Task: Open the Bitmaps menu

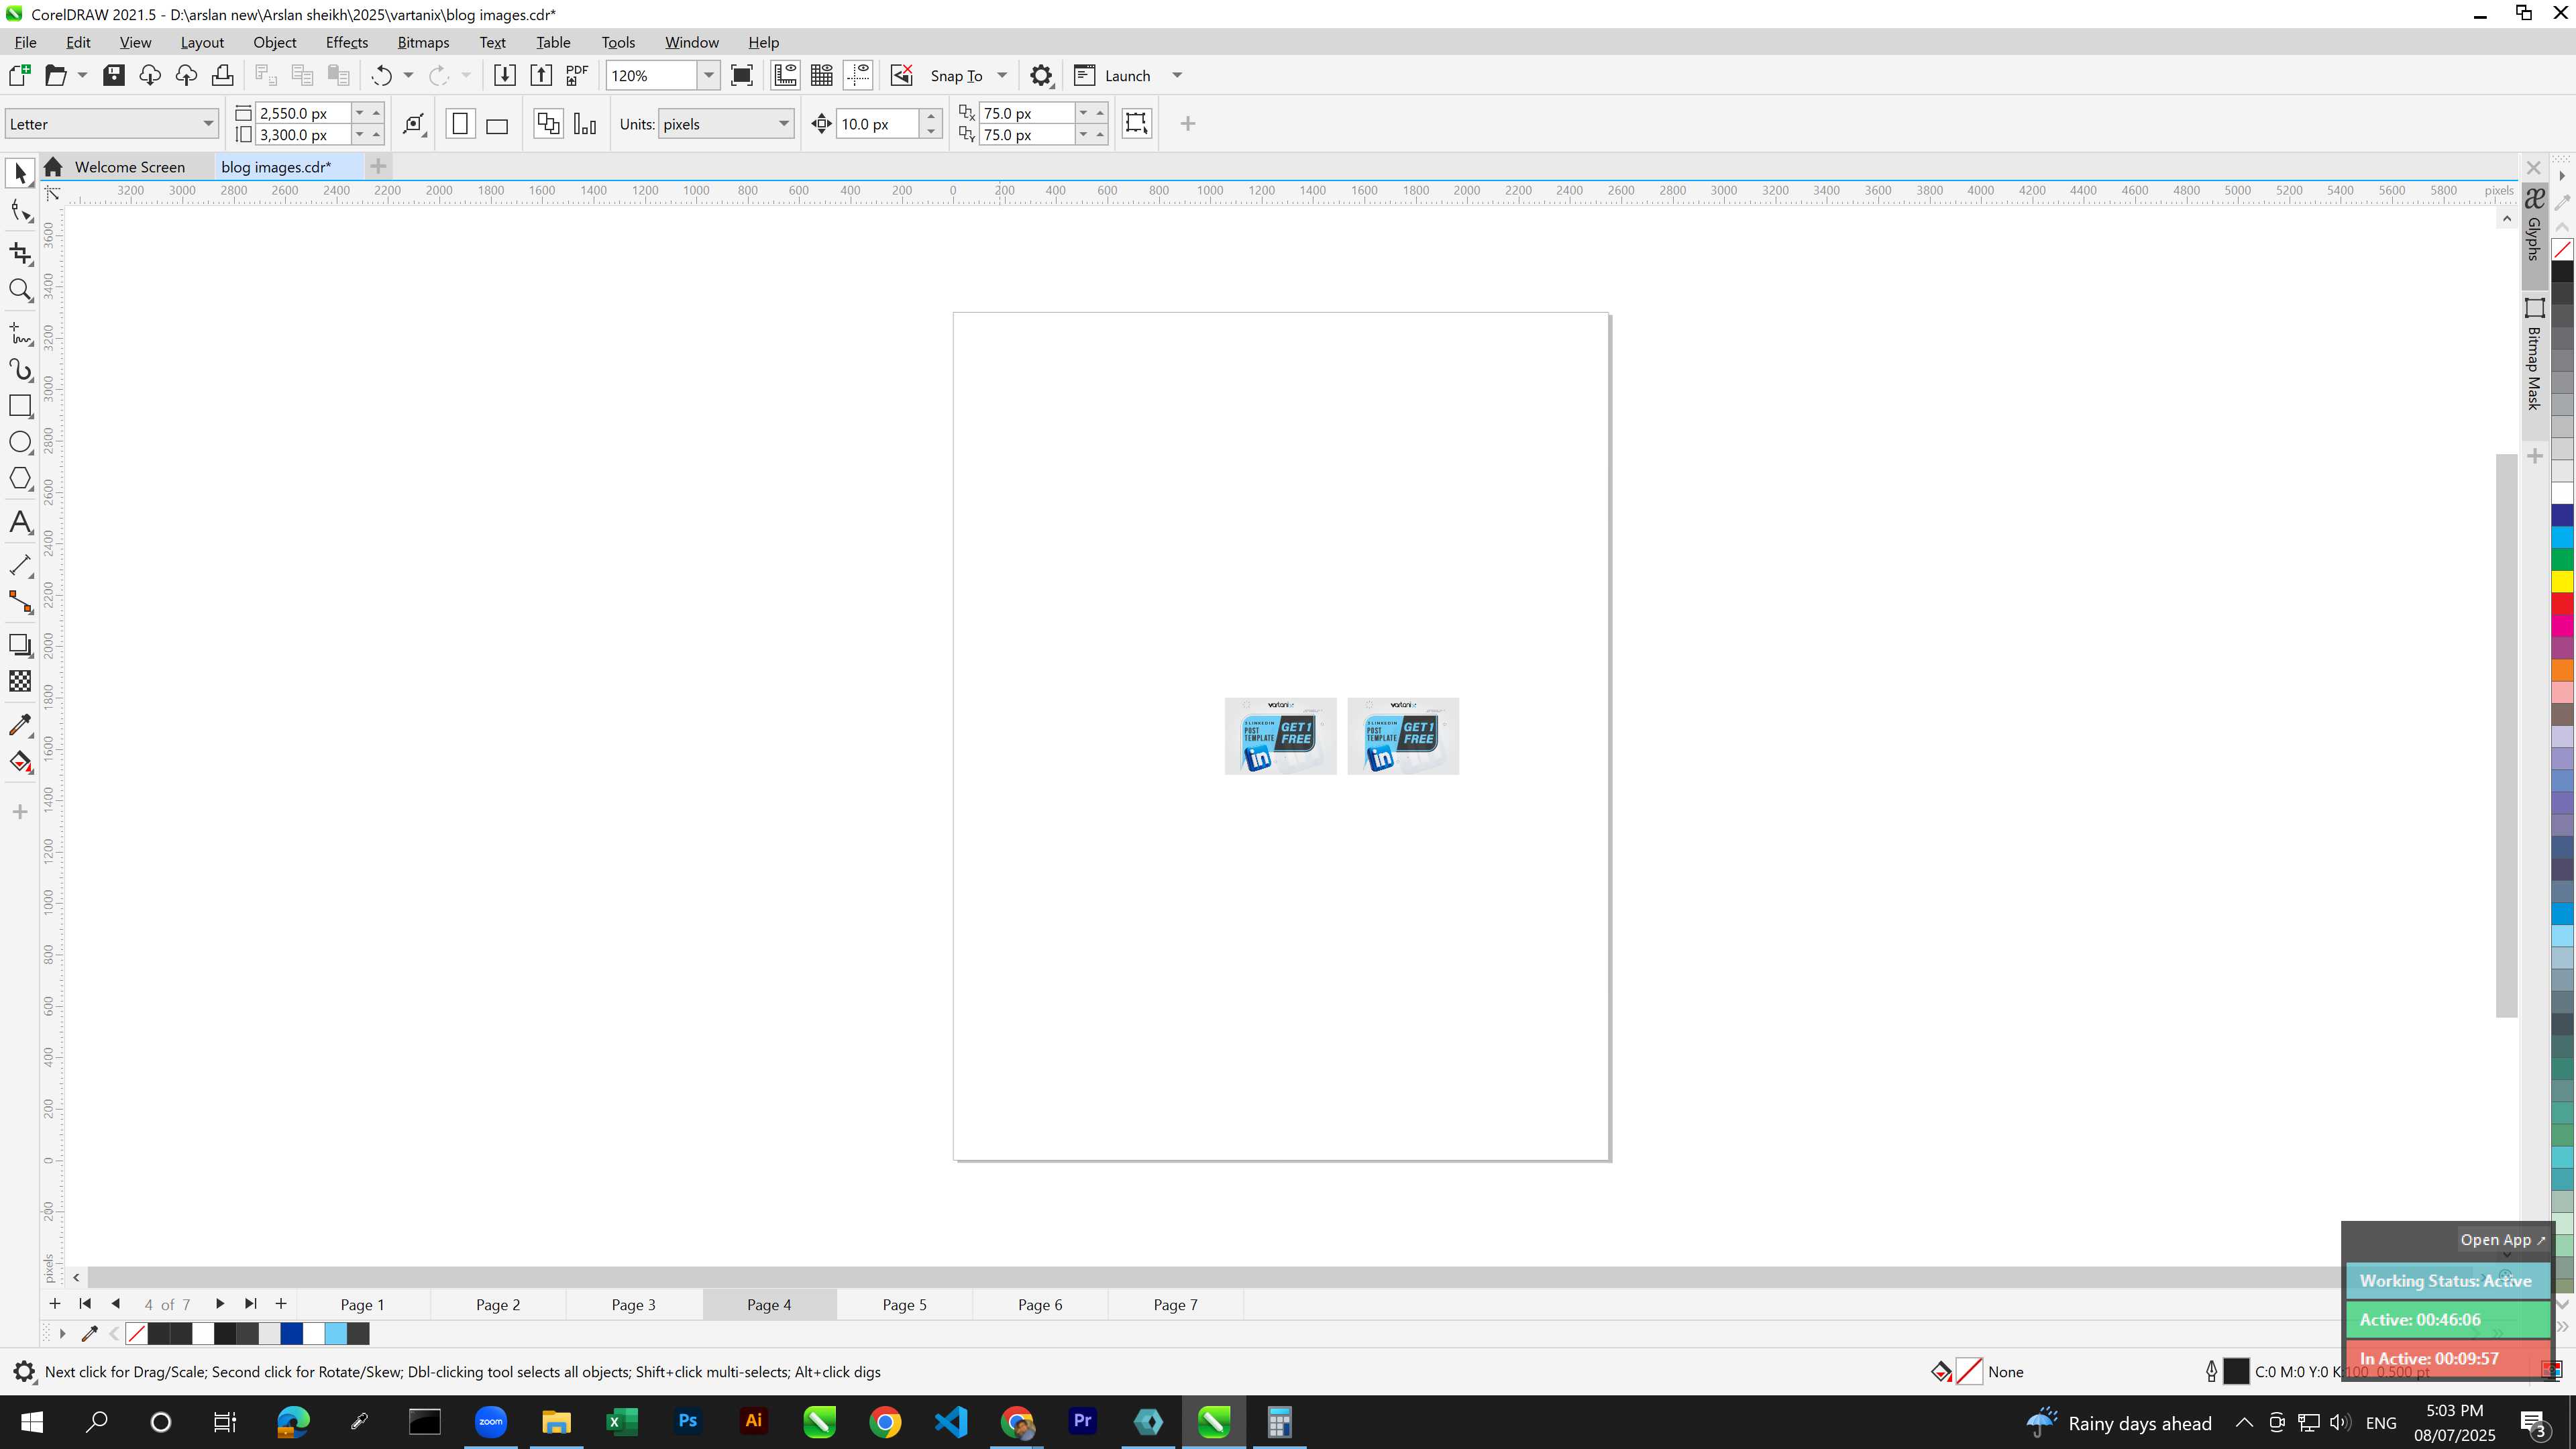Action: tap(423, 42)
